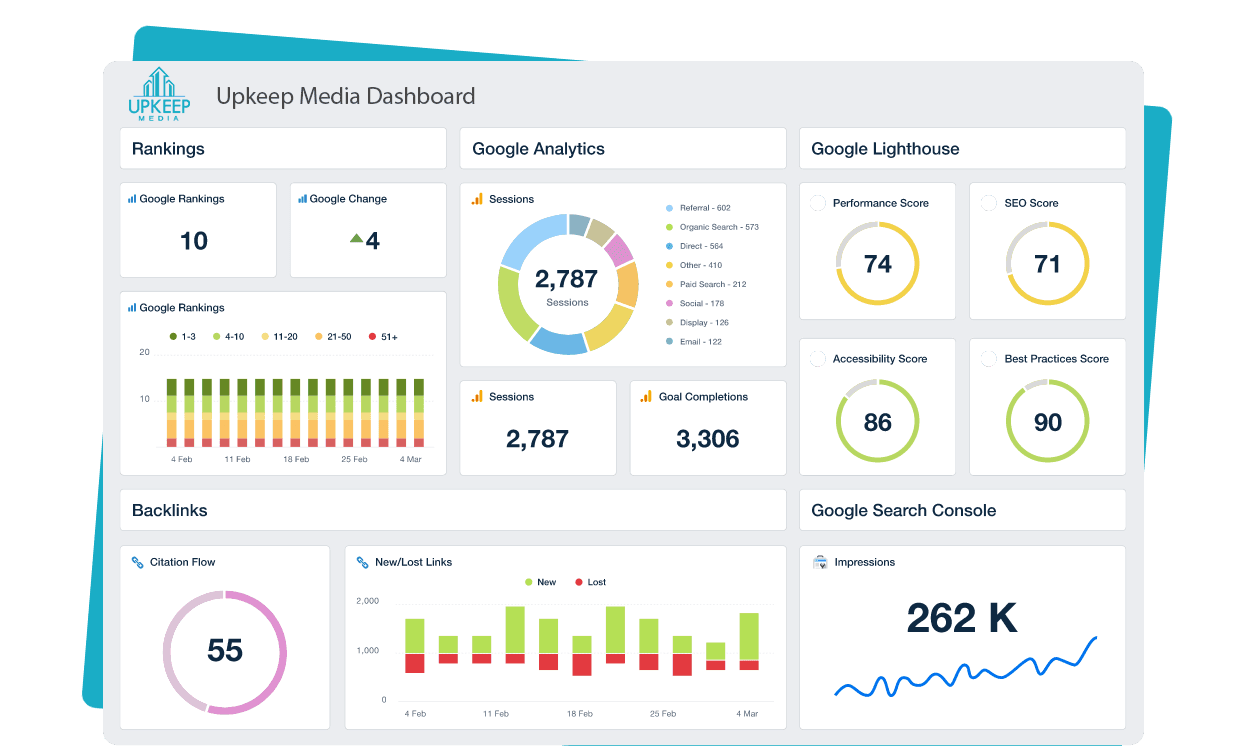
Task: Click 2,787 in the Sessions donut center
Action: [x=566, y=279]
